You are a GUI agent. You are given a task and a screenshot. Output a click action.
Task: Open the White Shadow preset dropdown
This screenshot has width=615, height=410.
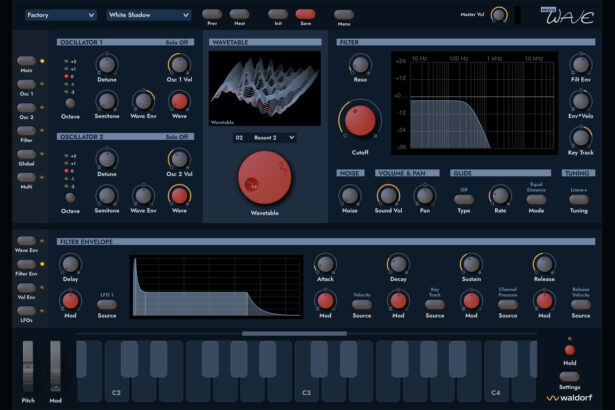(x=149, y=15)
